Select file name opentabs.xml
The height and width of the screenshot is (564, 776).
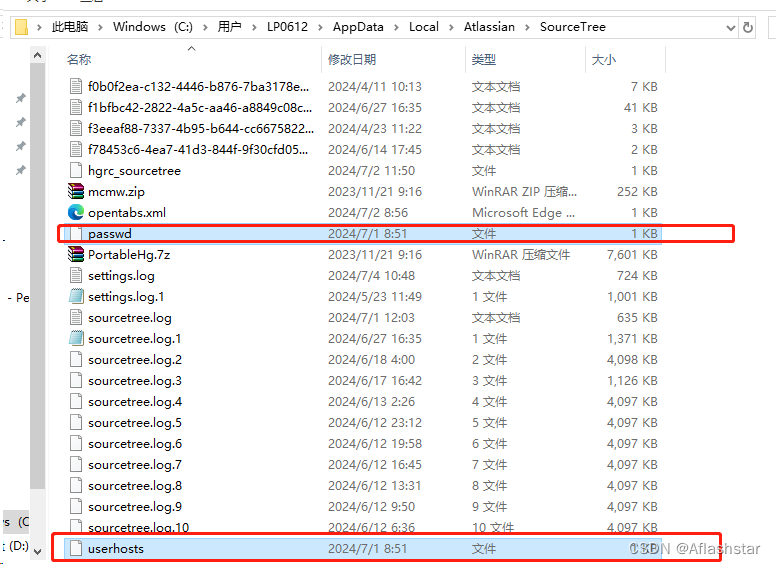[127, 213]
